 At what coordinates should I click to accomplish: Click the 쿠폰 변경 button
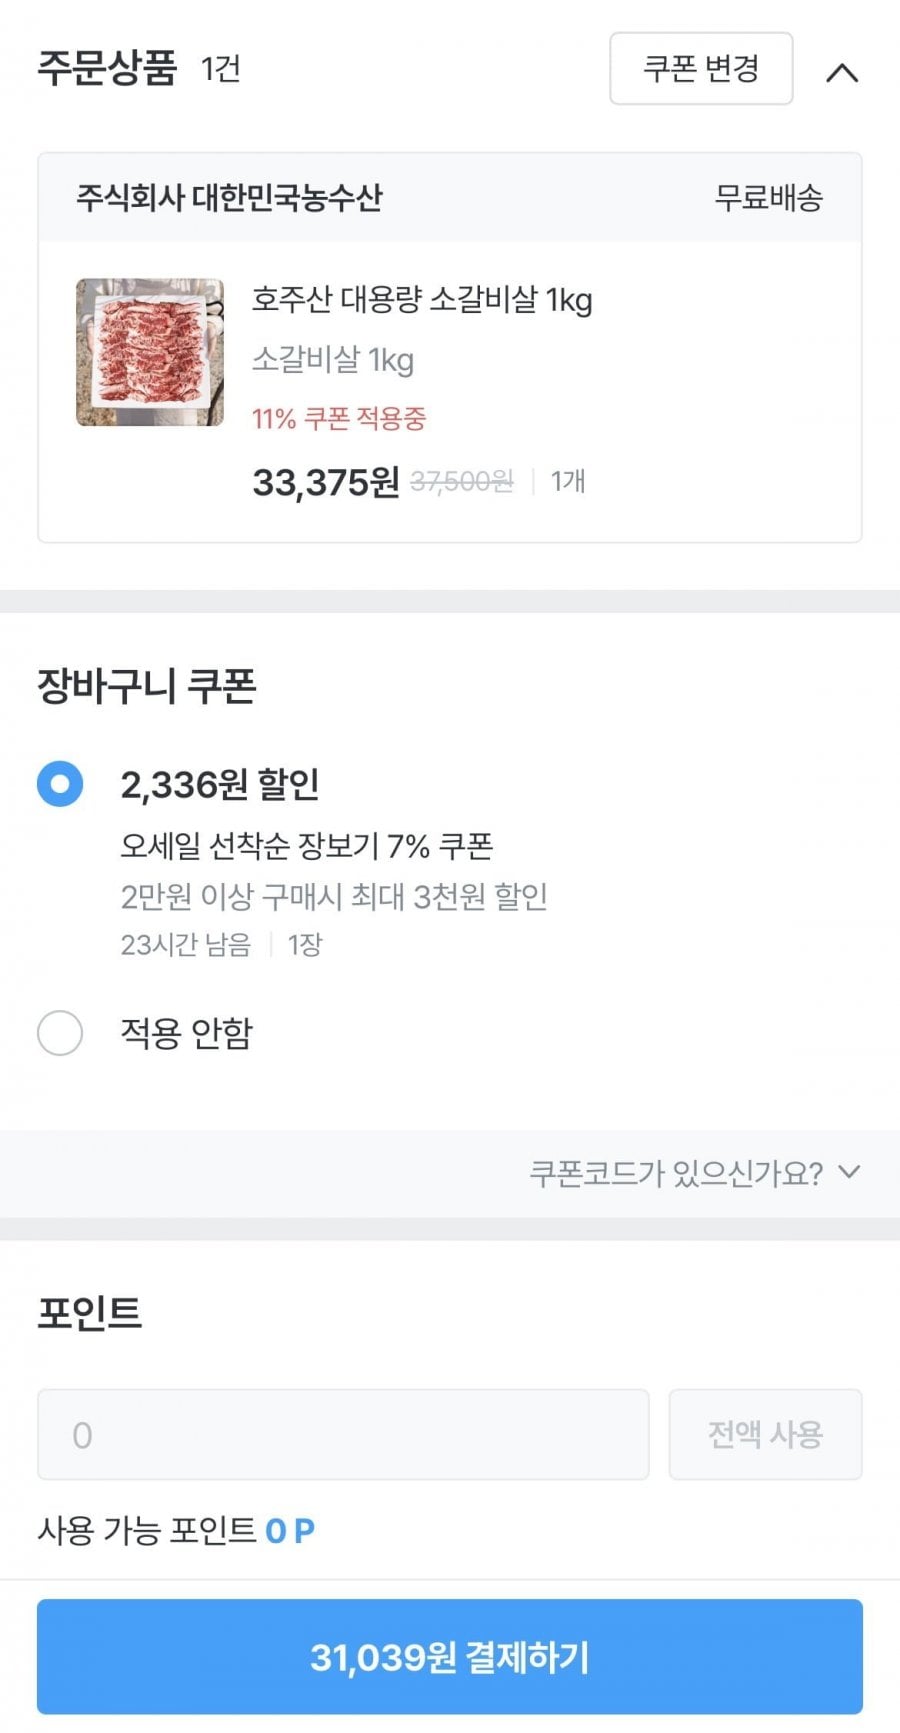(x=701, y=68)
